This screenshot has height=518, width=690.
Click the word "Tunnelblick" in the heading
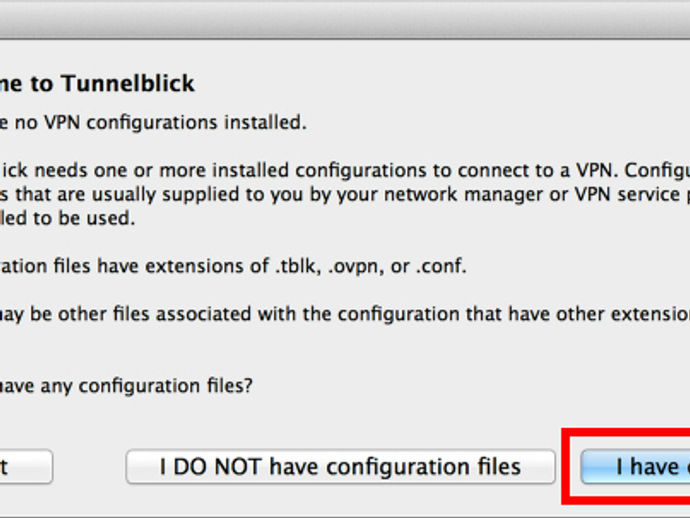[128, 84]
